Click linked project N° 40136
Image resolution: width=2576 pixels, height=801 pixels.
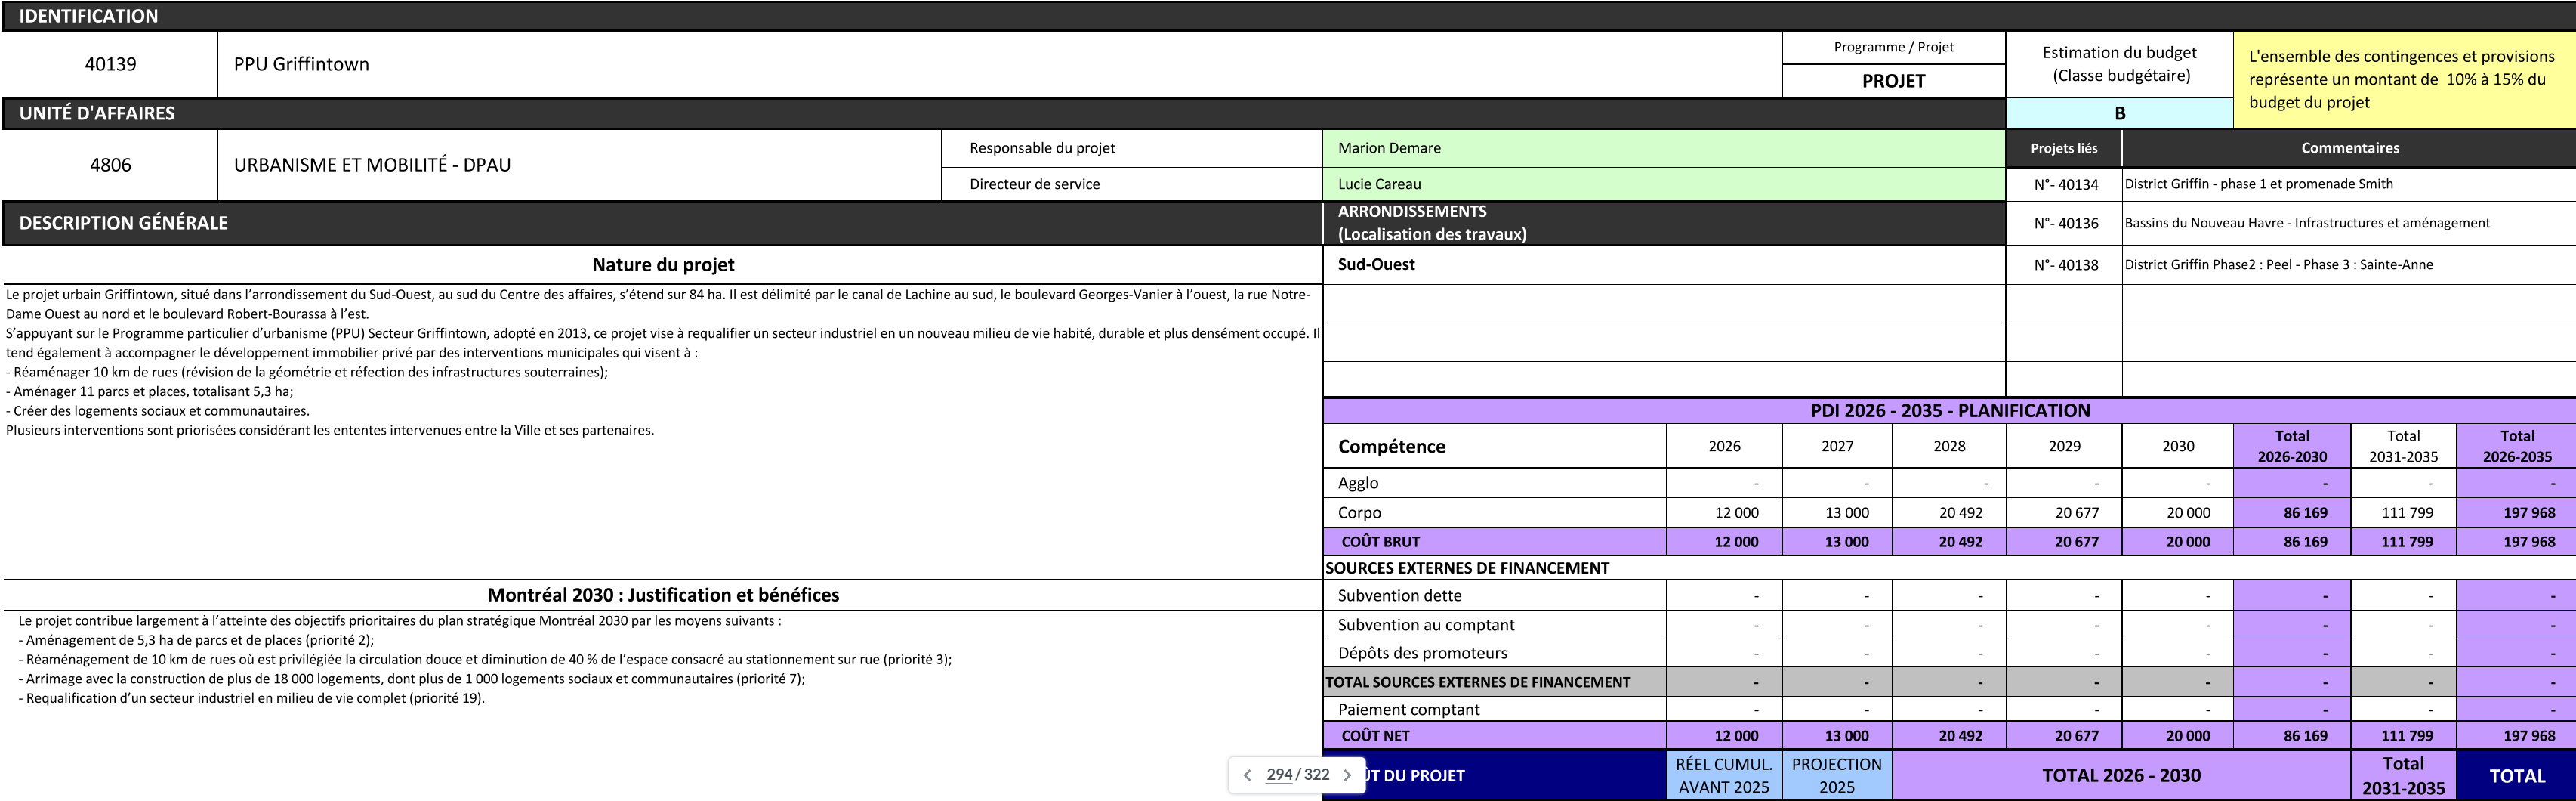click(x=2065, y=223)
